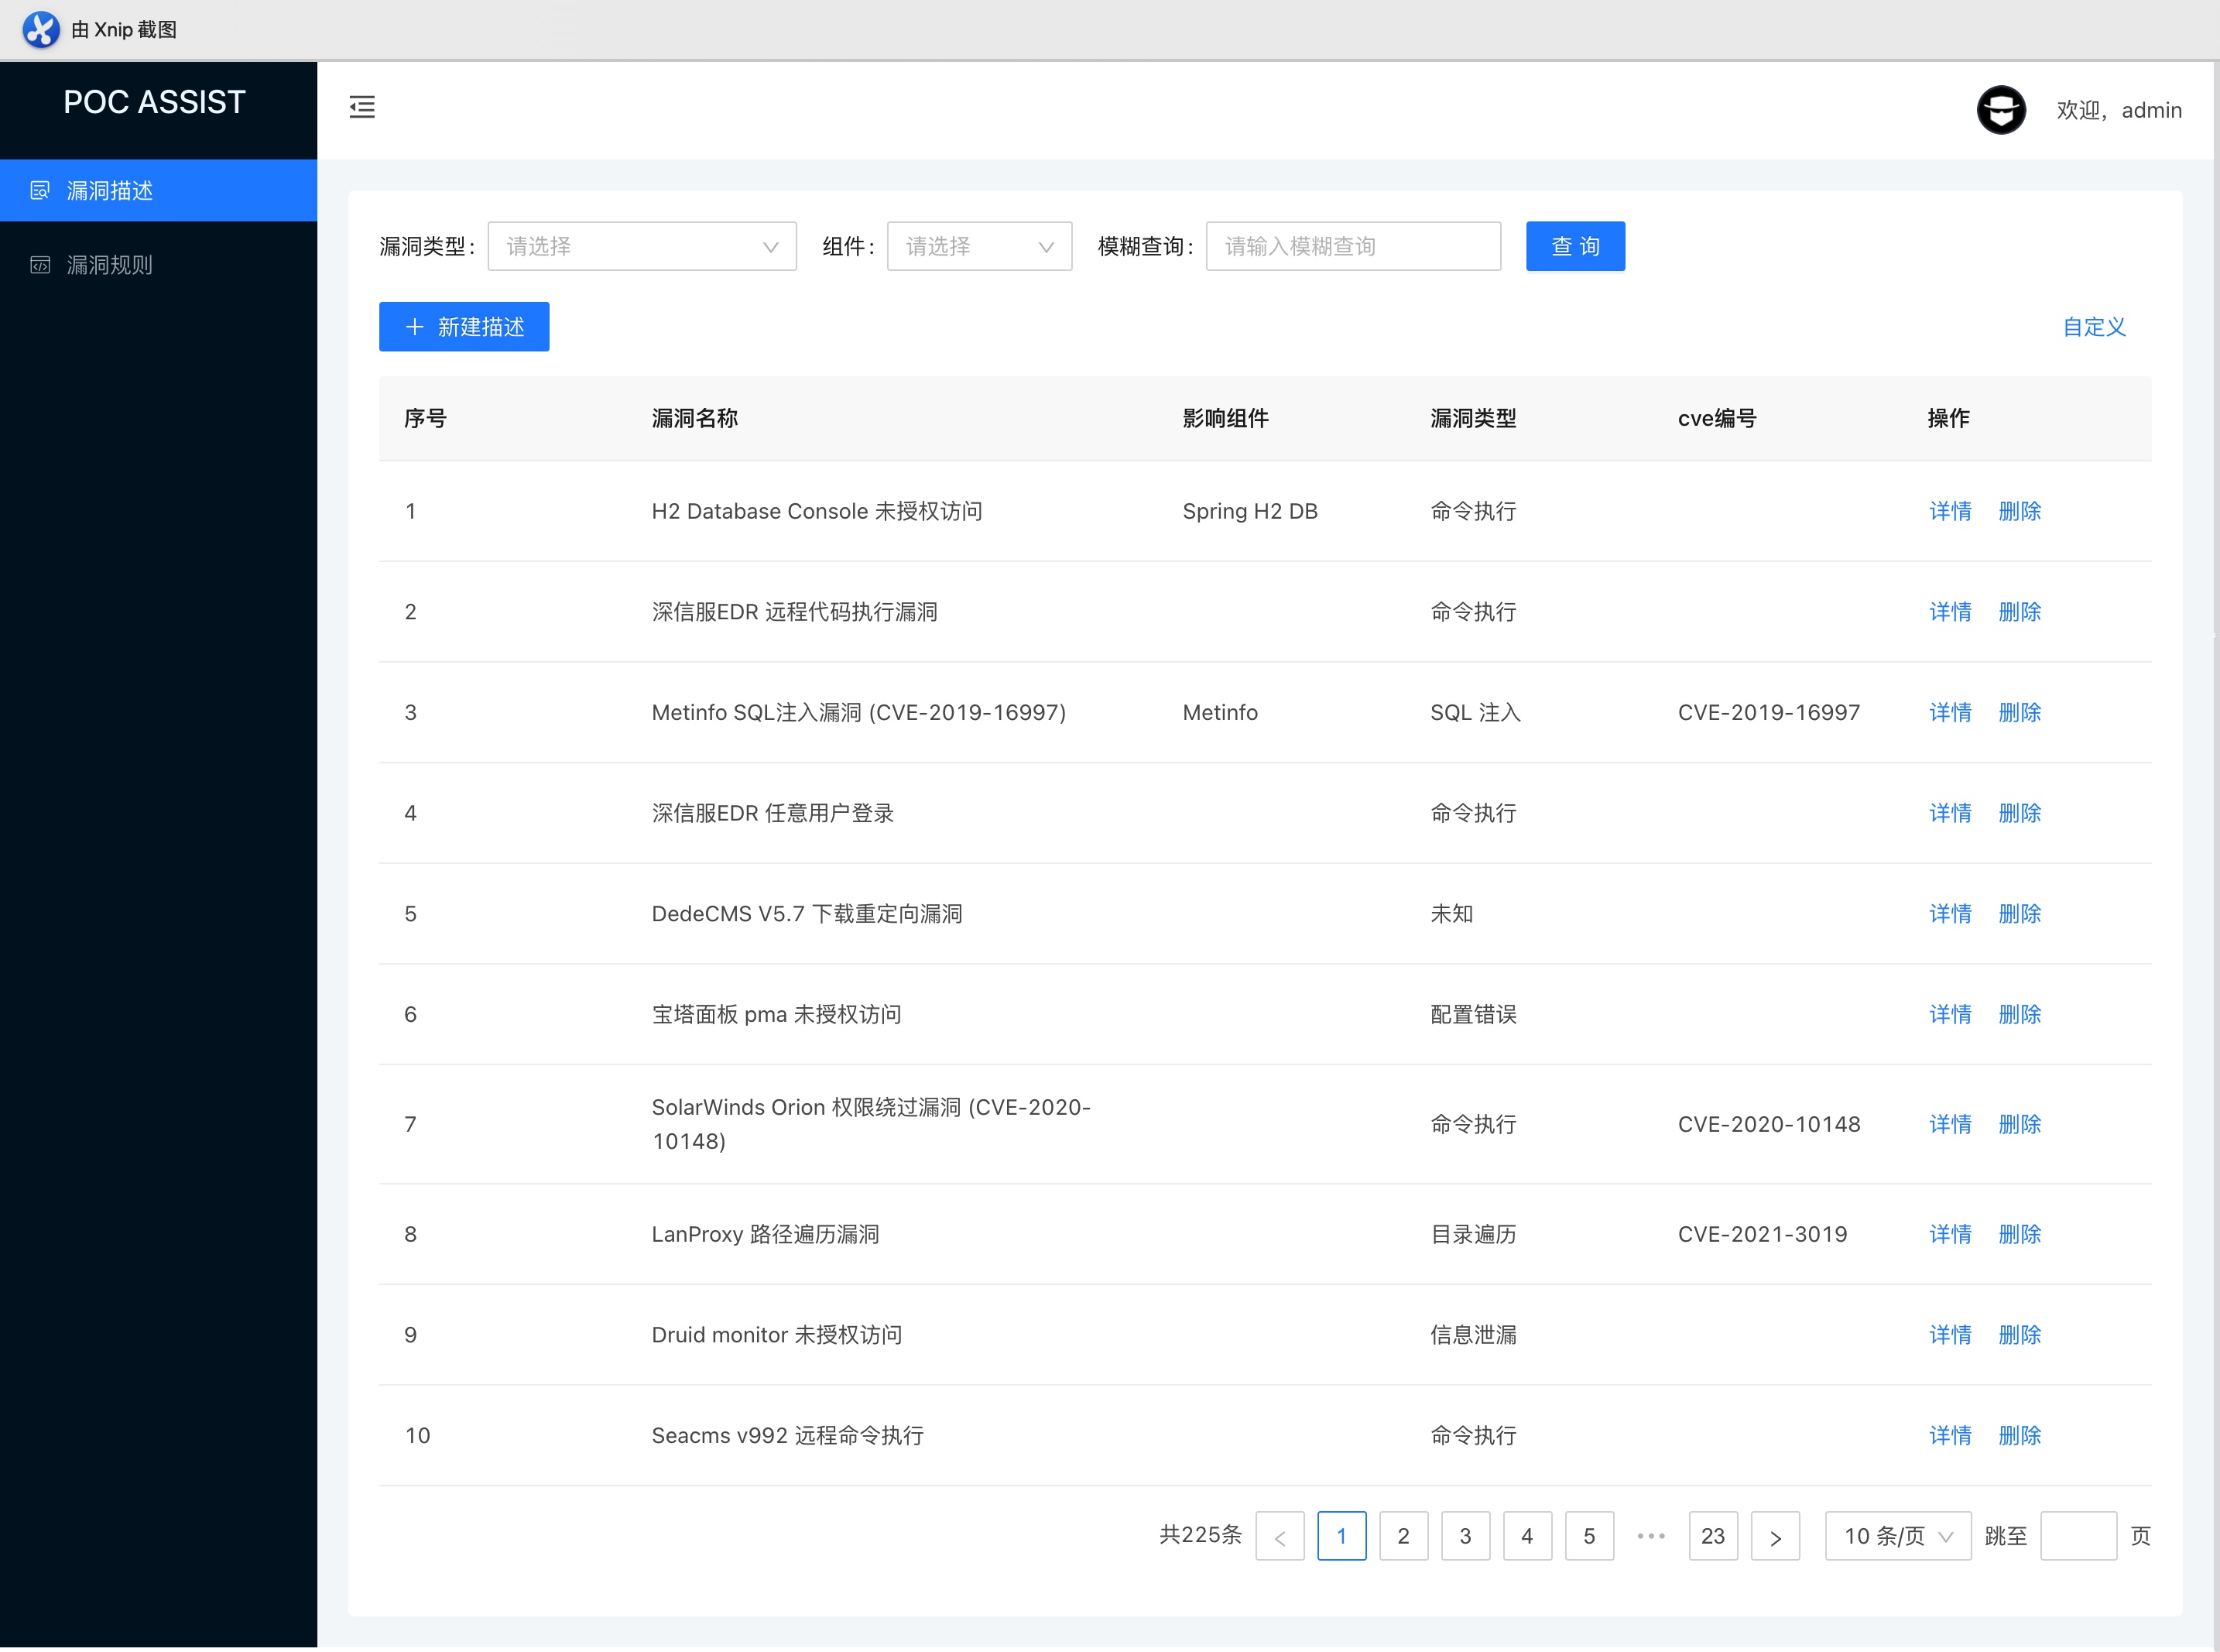The width and height of the screenshot is (2220, 1652).
Task: Collapse the sidebar with the menu fold icon
Action: [x=362, y=107]
